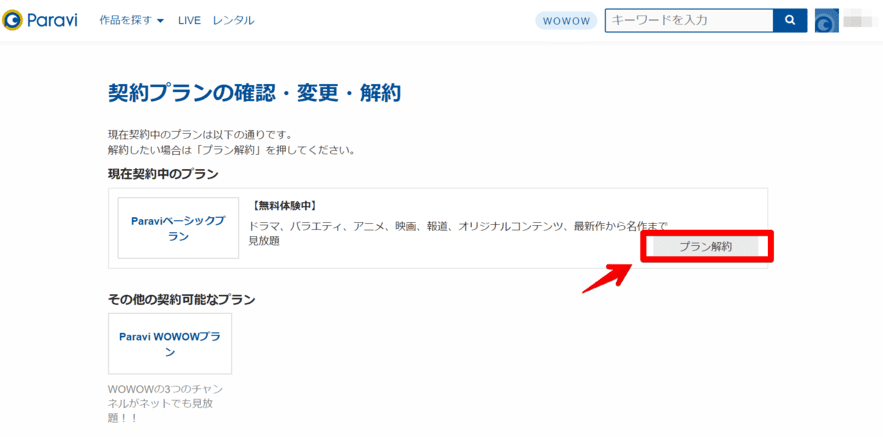This screenshot has width=883, height=437.
Task: Open the 作品を探す dropdown menu
Action: click(x=131, y=21)
